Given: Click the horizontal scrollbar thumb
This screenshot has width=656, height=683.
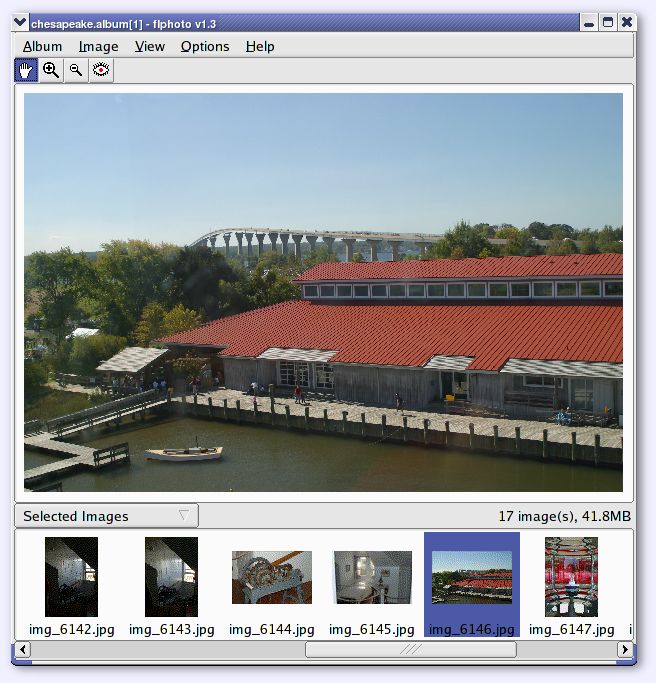Looking at the screenshot, I should pos(411,649).
